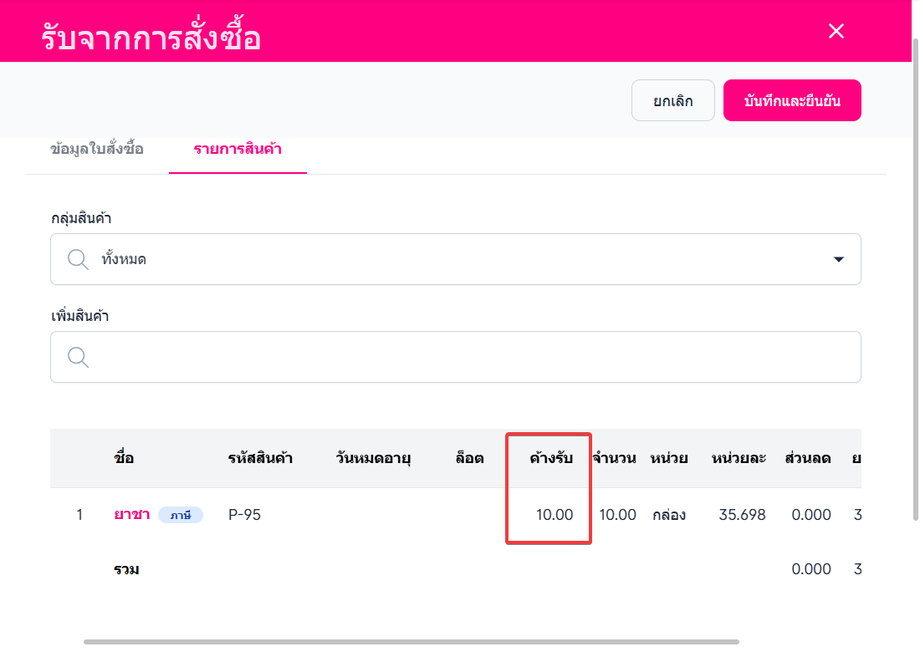Click the search icon in เพิ่มสินค้า field
The image size is (920, 662).
coord(78,357)
